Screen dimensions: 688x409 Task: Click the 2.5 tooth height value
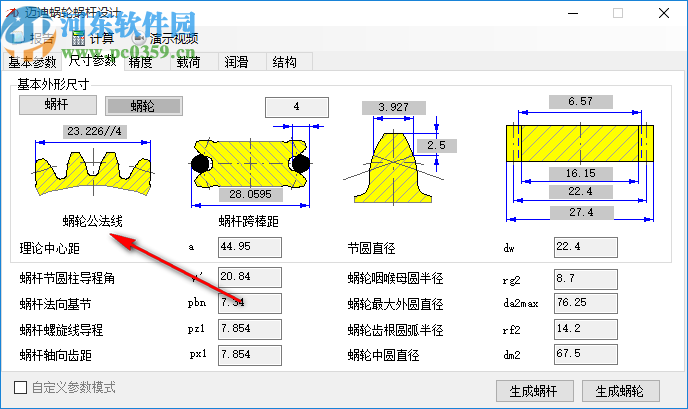coord(436,146)
